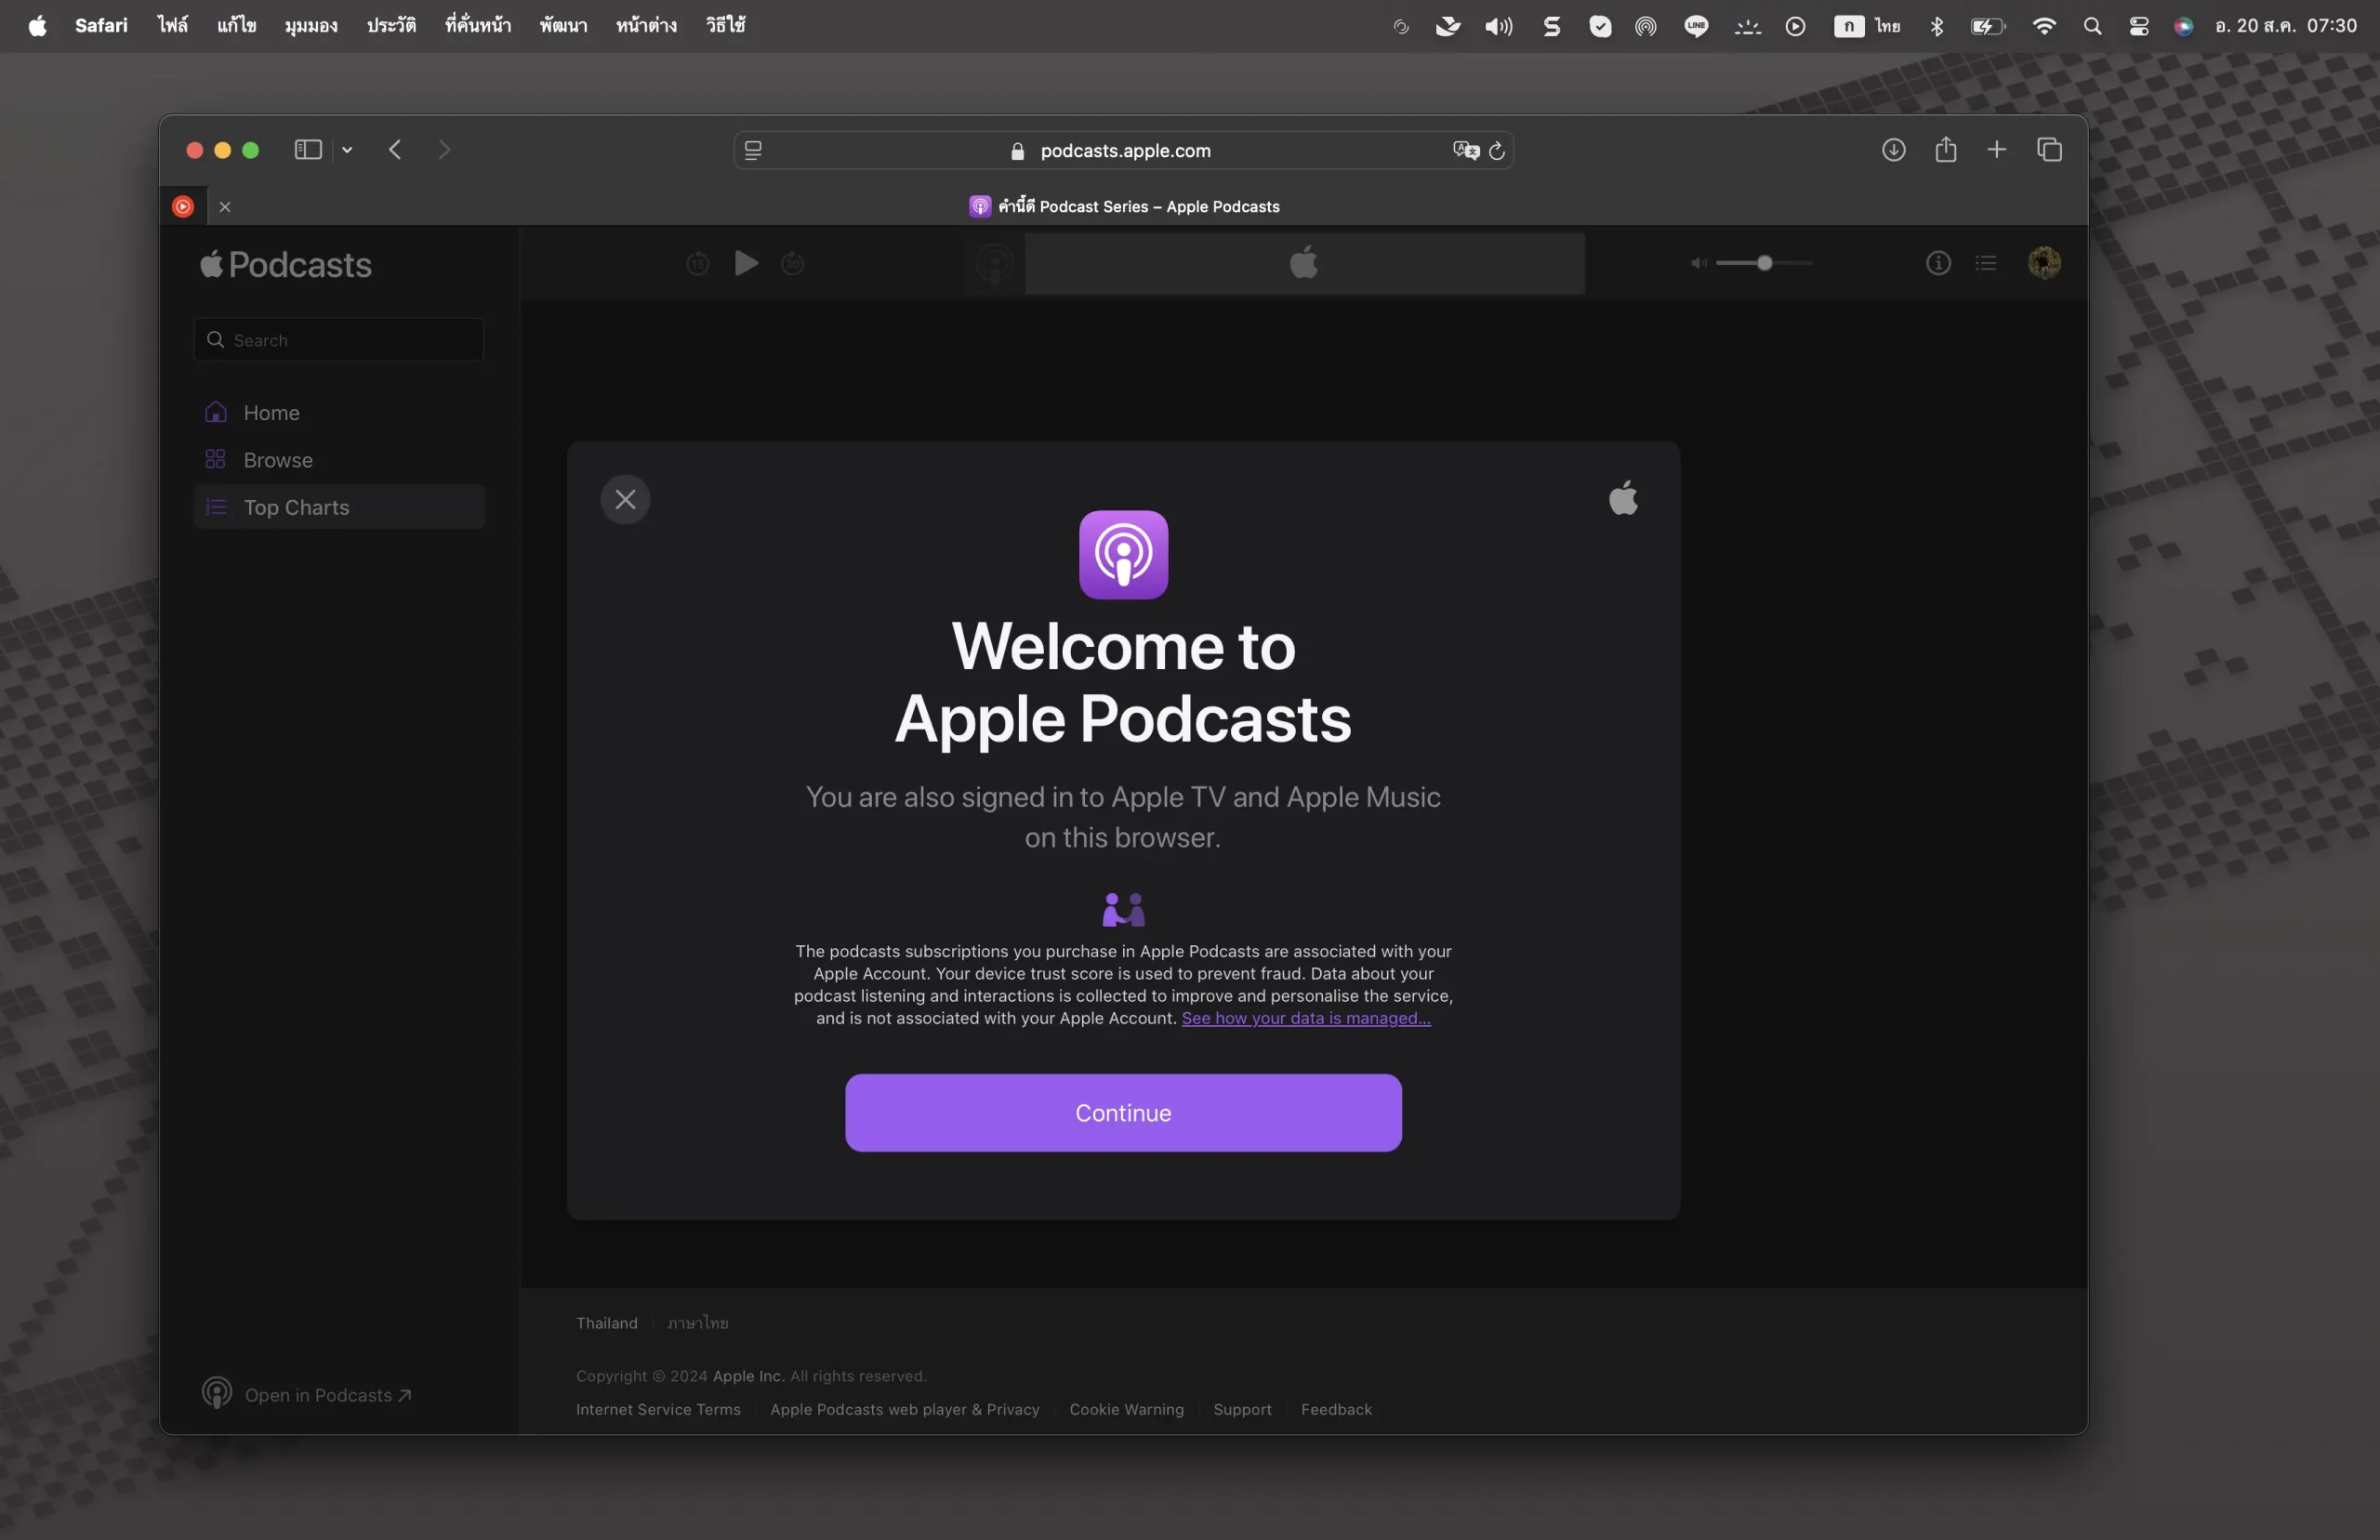The height and width of the screenshot is (1540, 2380).
Task: Click the Search field in the sidebar
Action: pos(340,340)
